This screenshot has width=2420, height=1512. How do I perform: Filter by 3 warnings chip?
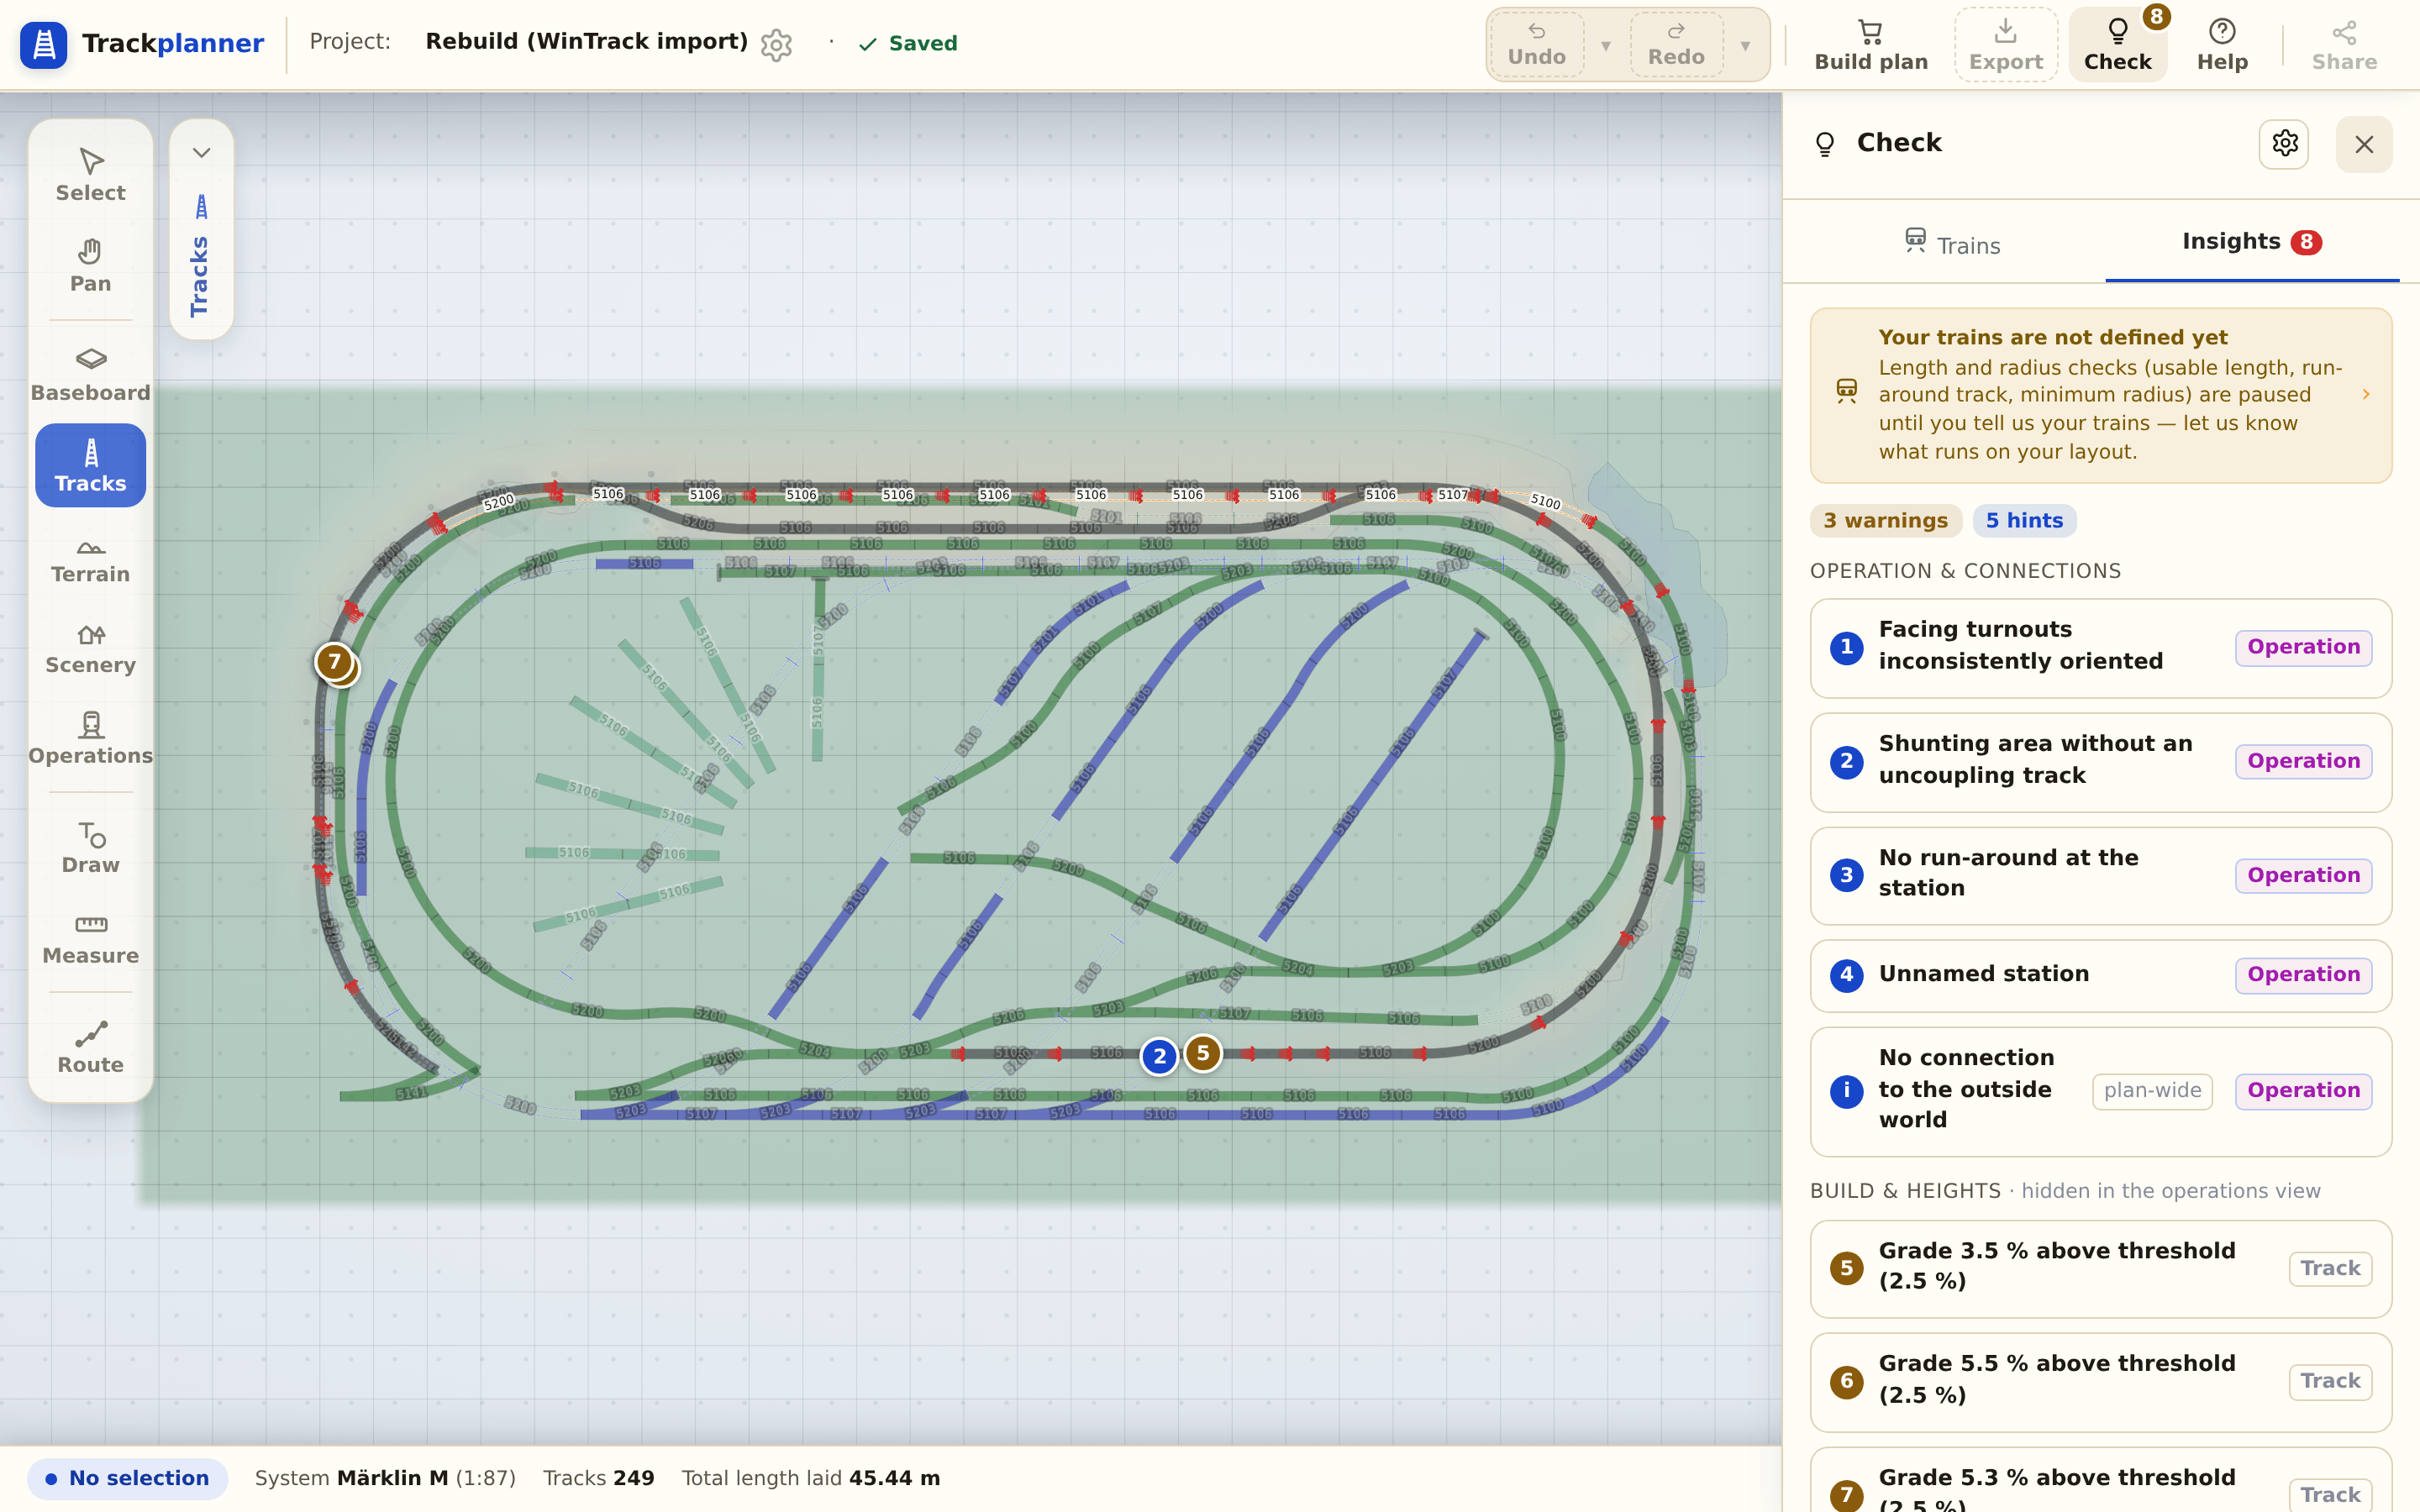[1885, 521]
